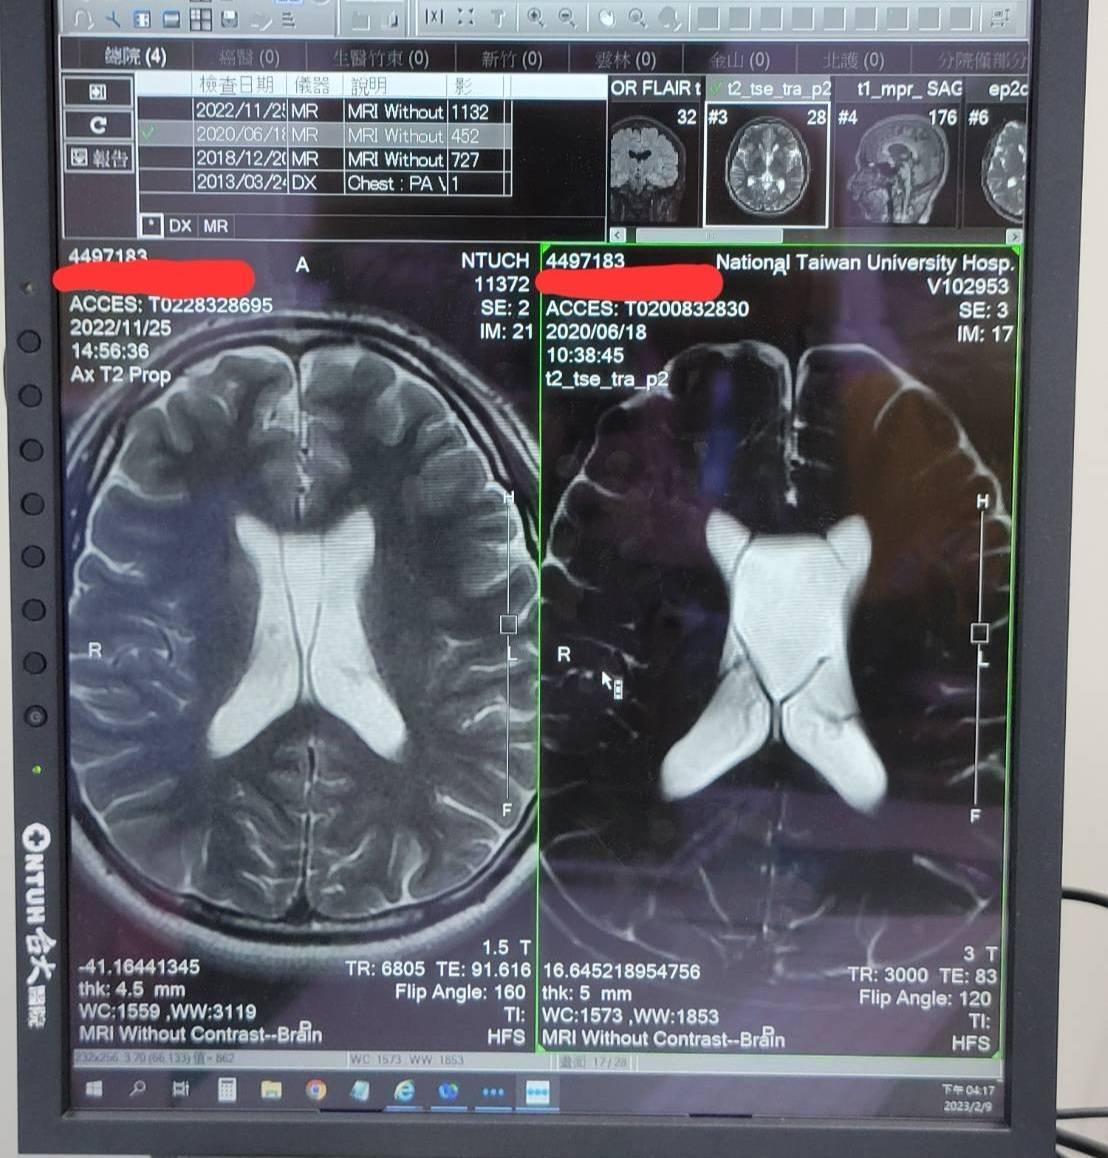Select the 2013/03/24 DX Chest PA row

point(324,182)
